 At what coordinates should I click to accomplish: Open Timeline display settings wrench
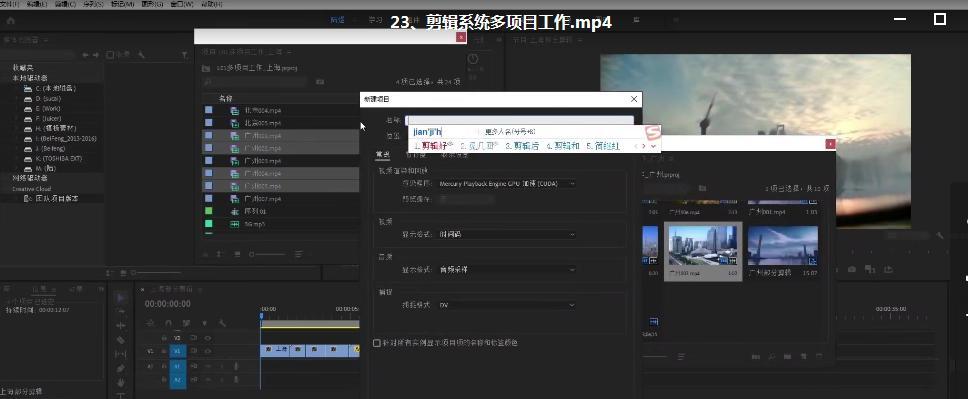(x=222, y=323)
